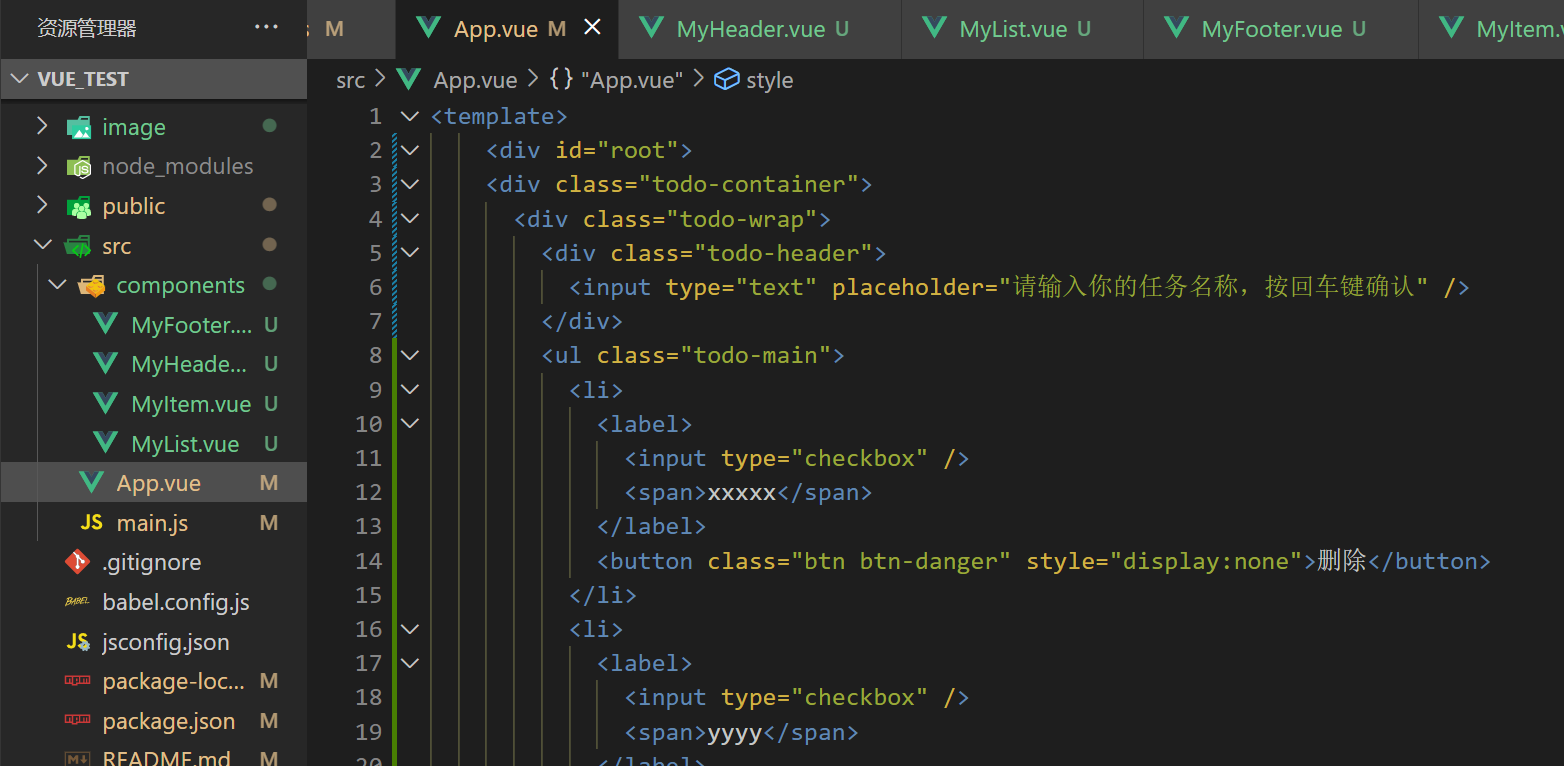1564x766 pixels.
Task: Fold the todo-wrap div at line 4
Action: (410, 218)
